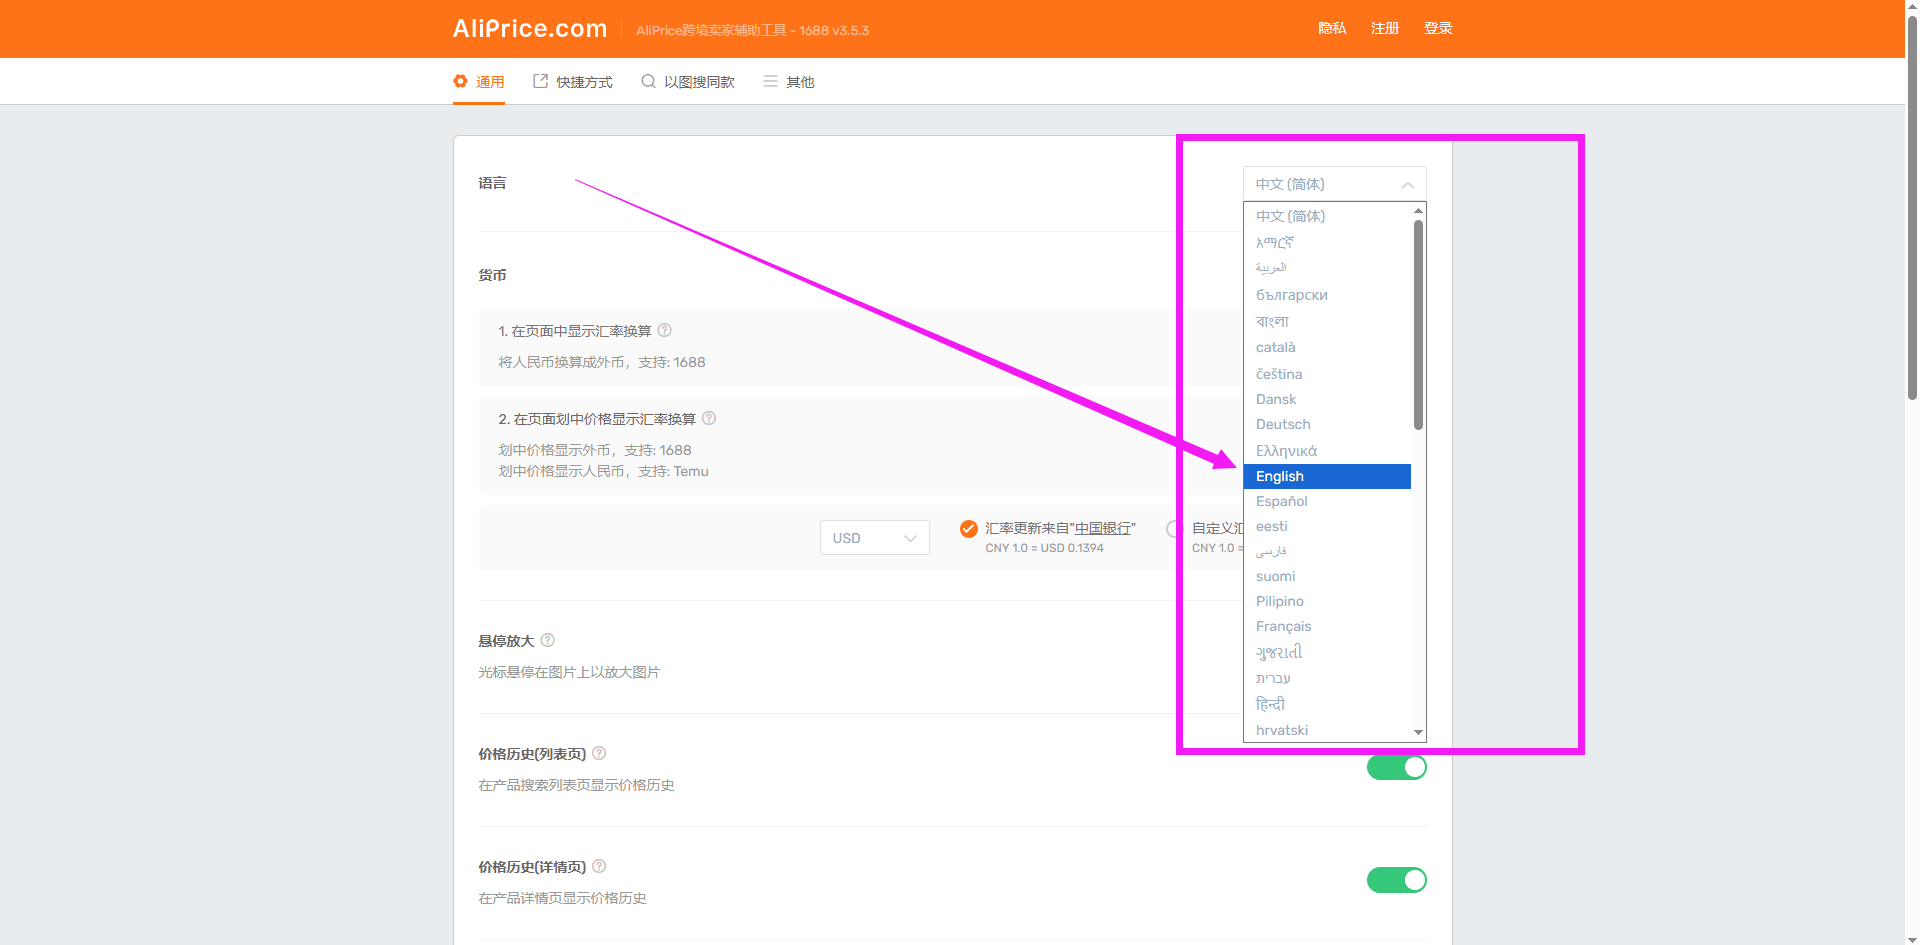
Task: Select the Amharic option in language list
Action: pos(1327,242)
